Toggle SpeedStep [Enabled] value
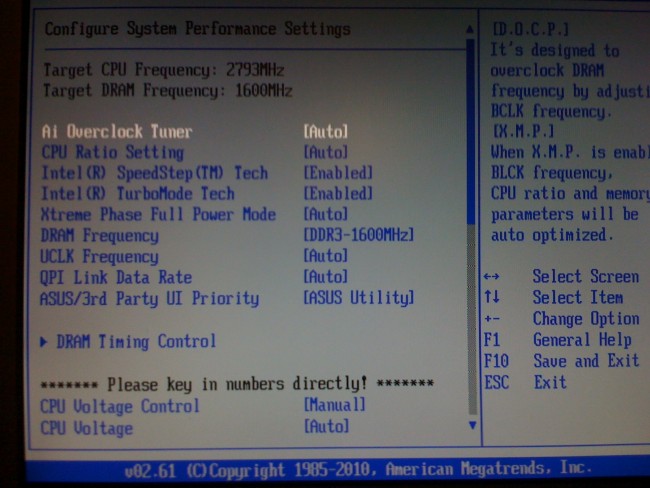Viewport: 650px width, 488px height. [x=338, y=173]
